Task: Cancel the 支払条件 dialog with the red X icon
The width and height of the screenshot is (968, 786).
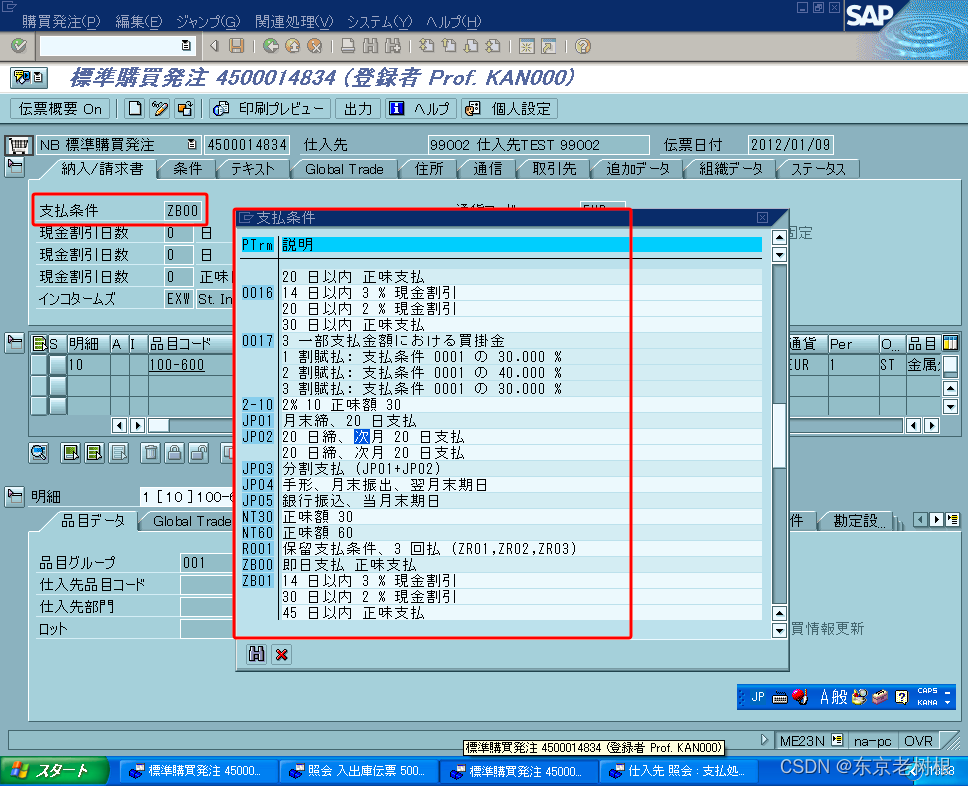Action: tap(282, 654)
